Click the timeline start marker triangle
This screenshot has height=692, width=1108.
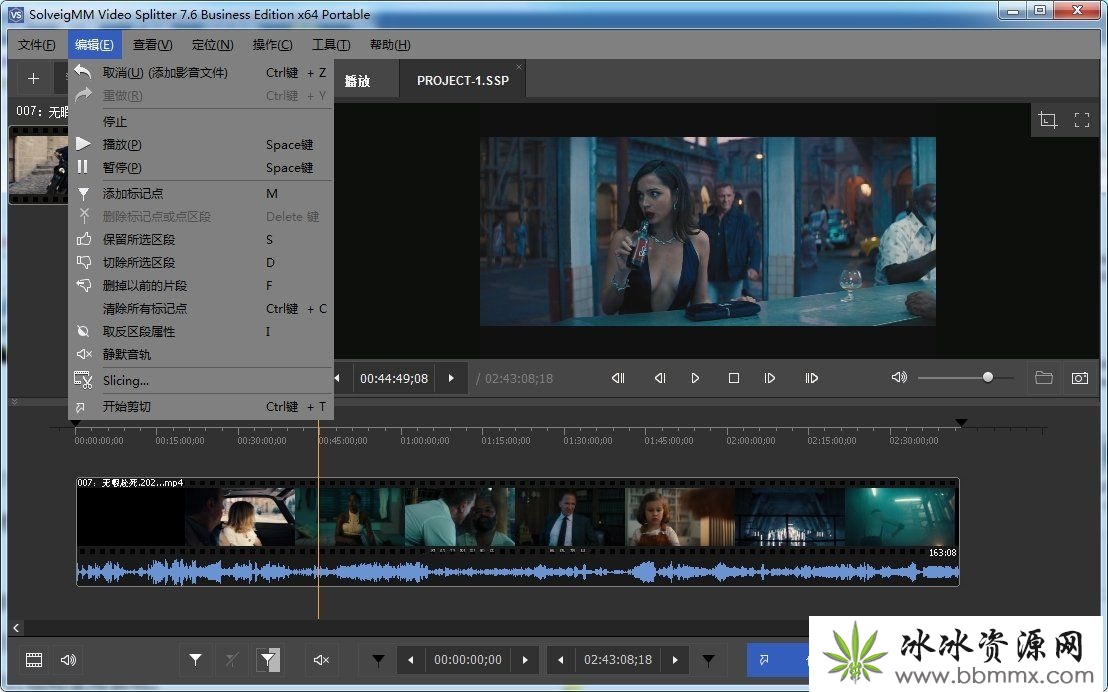76,423
